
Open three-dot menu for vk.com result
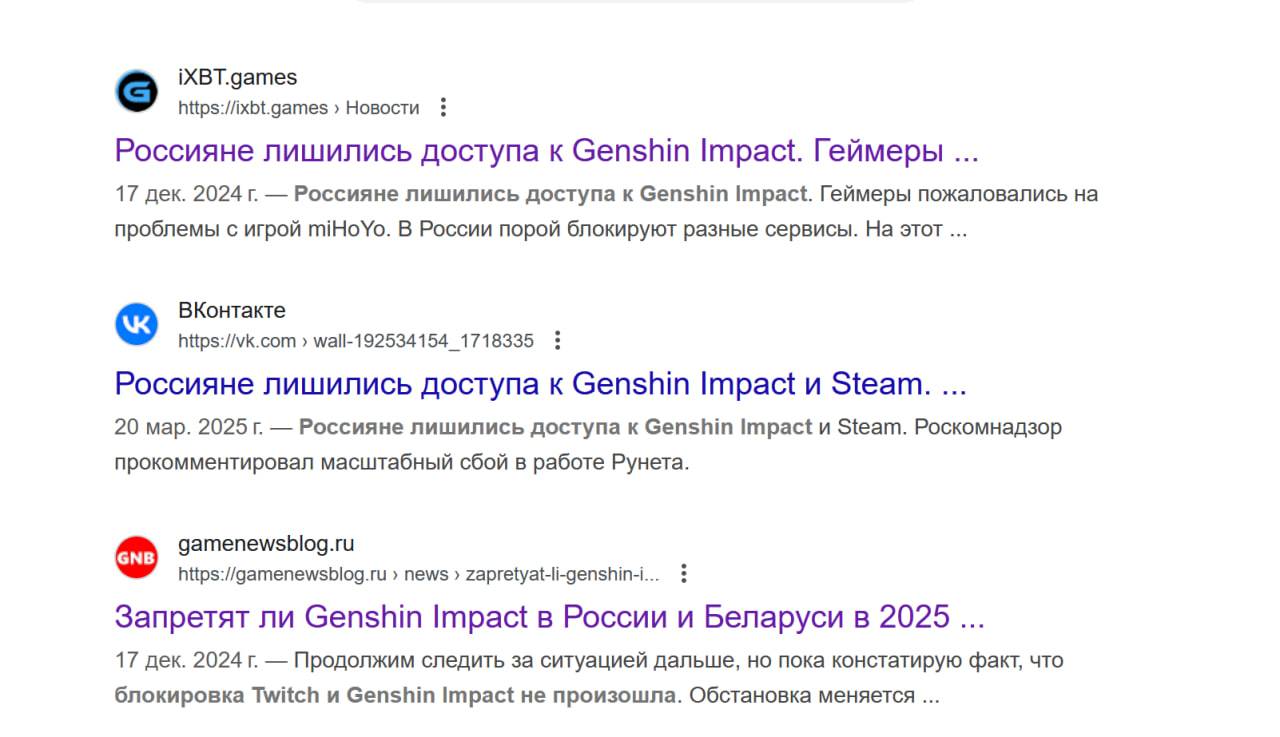tap(558, 340)
